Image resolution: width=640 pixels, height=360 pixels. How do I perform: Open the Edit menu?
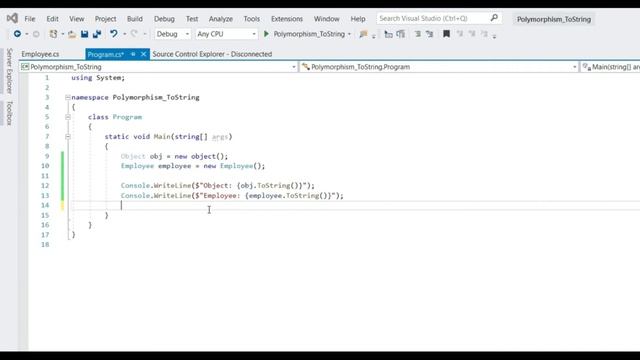coord(52,19)
